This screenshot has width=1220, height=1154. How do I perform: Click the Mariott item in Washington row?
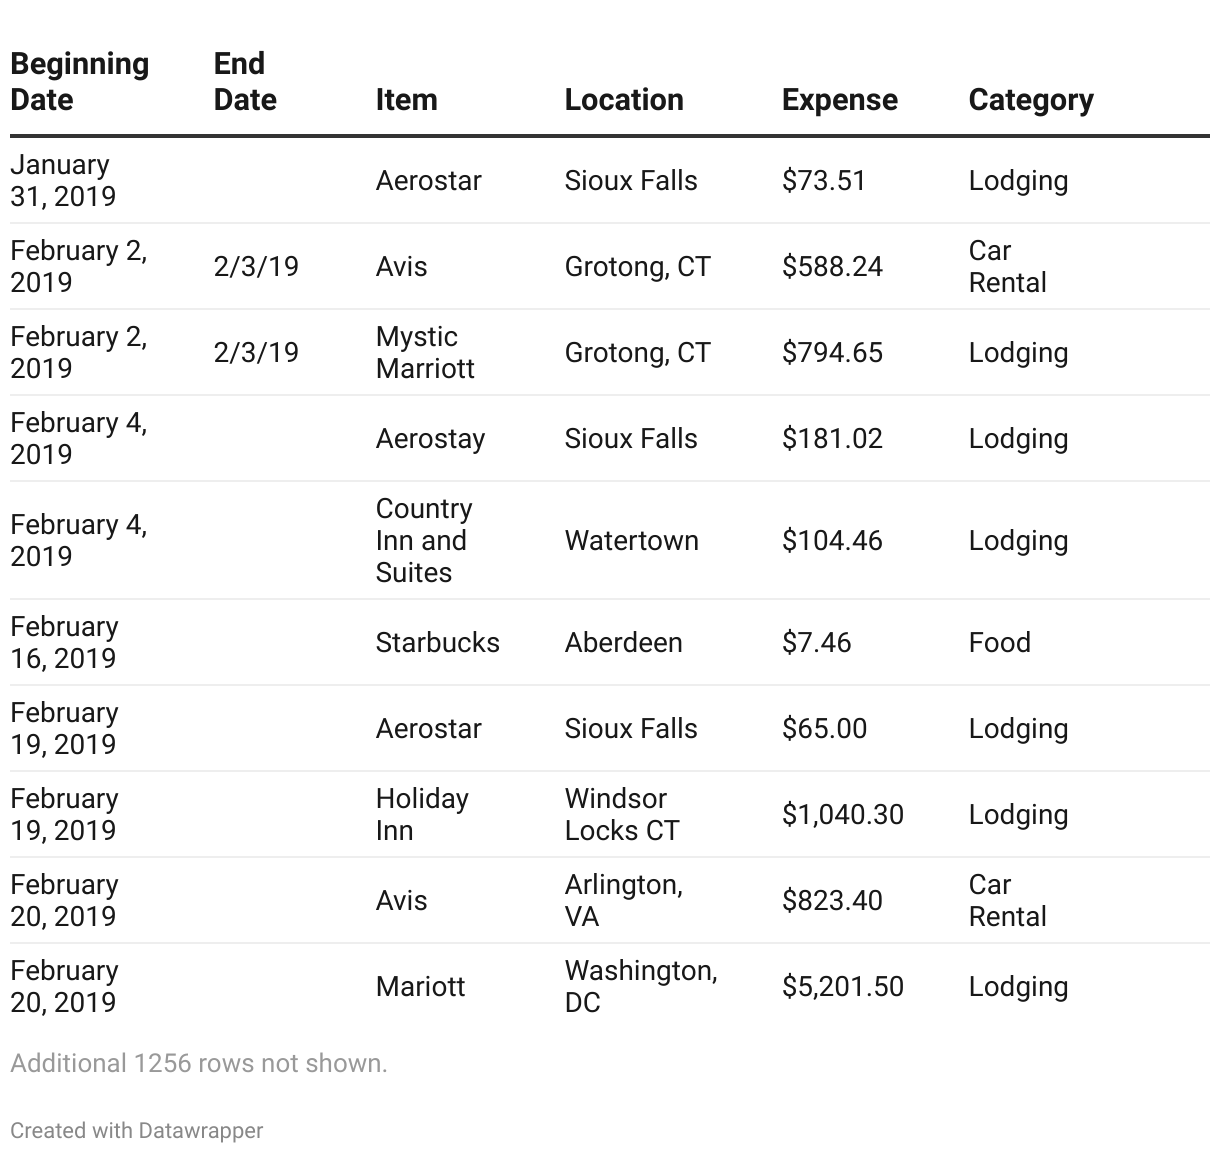(420, 986)
